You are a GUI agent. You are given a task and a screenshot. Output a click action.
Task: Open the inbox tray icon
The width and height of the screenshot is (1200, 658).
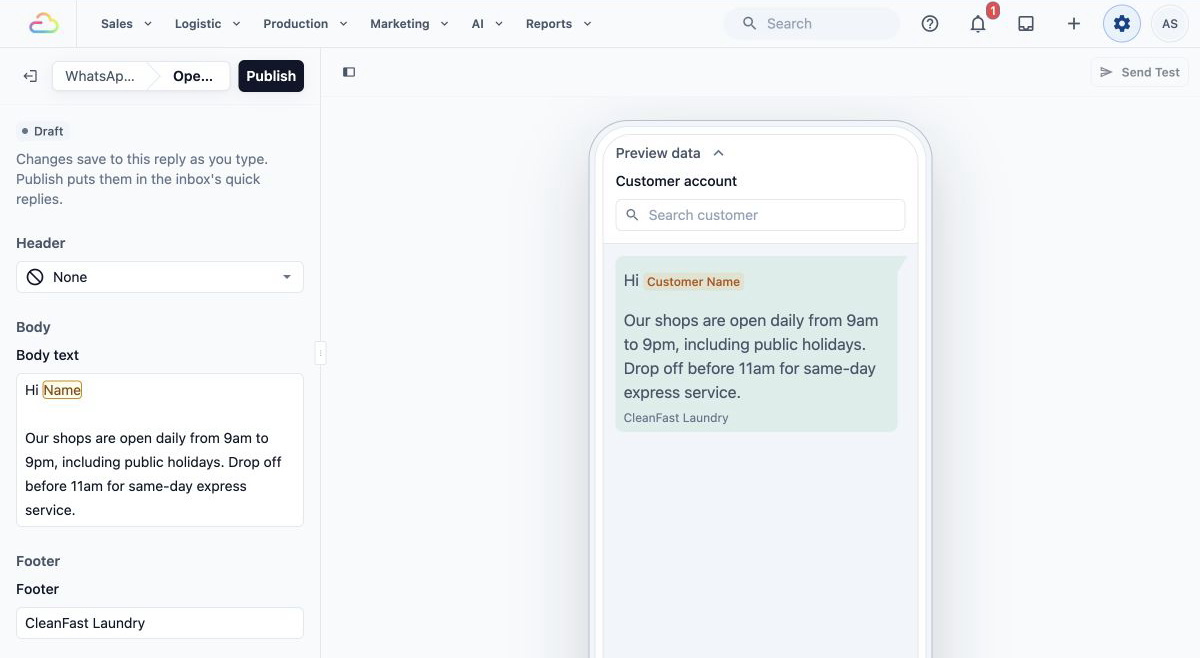[1026, 23]
